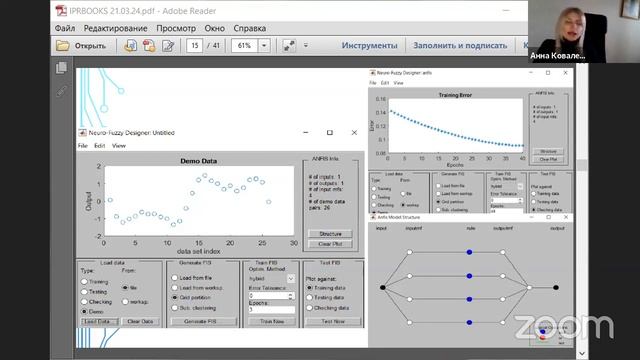Click the Epochs input field

tap(272, 310)
